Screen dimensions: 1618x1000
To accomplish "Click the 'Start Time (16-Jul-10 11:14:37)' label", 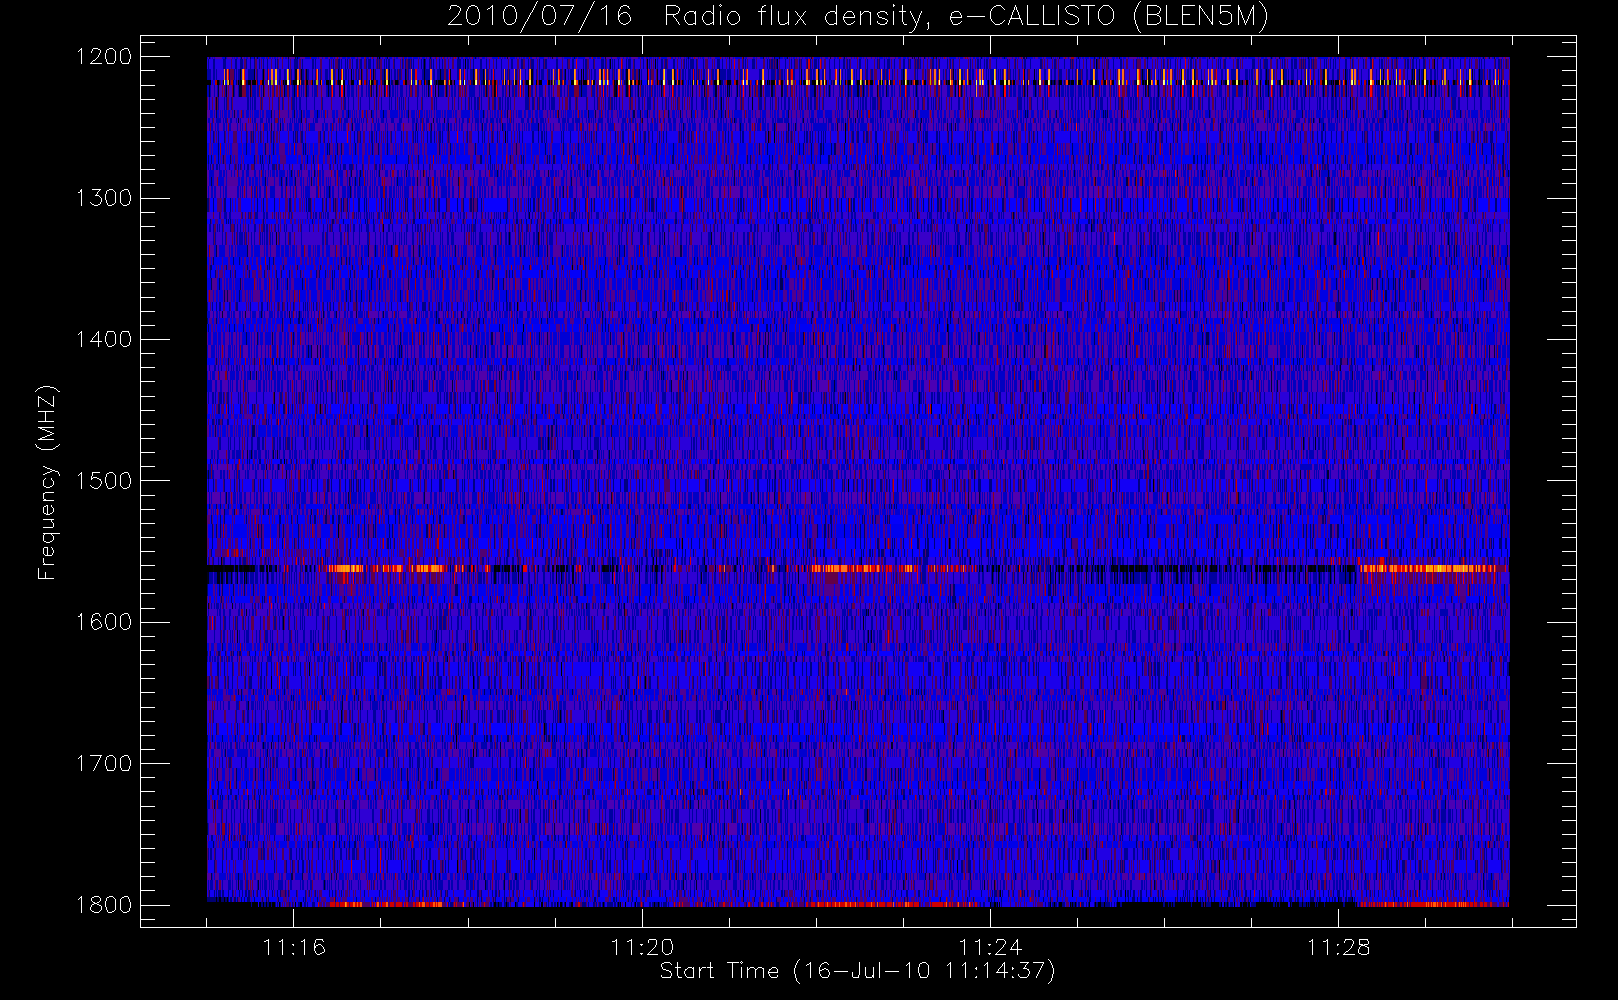I will [x=857, y=971].
